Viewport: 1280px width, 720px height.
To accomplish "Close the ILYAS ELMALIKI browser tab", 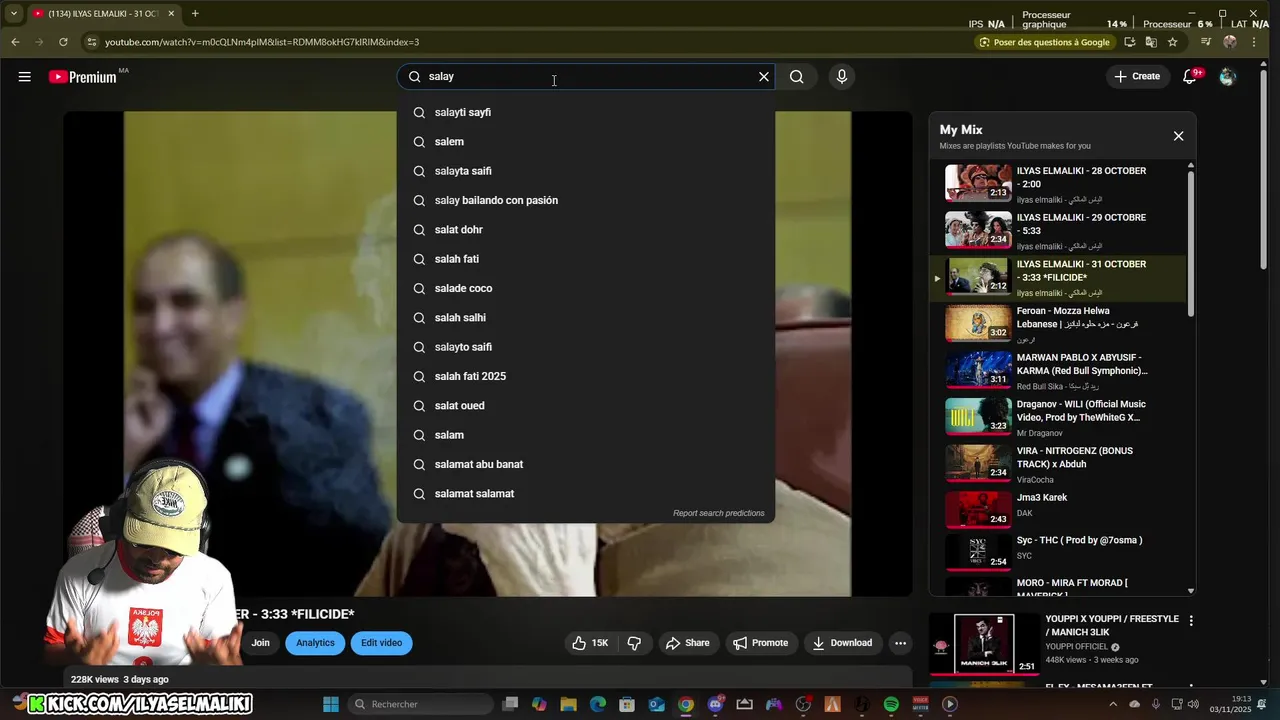I will click(171, 14).
